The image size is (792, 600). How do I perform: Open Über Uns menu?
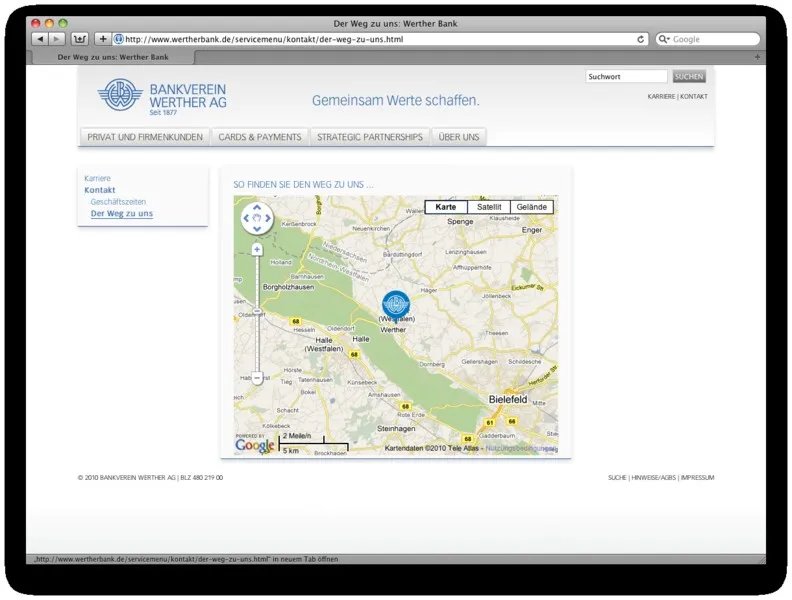pyautogui.click(x=459, y=137)
